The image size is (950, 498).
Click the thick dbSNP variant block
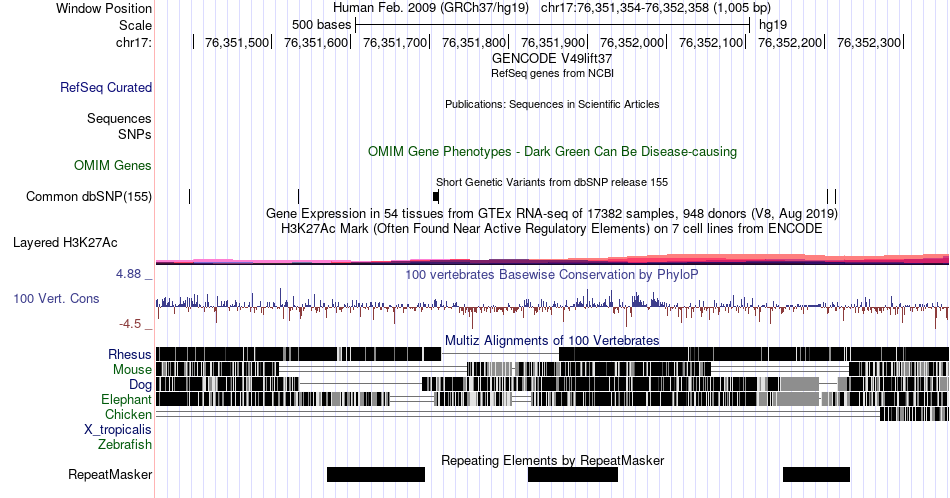coord(436,196)
